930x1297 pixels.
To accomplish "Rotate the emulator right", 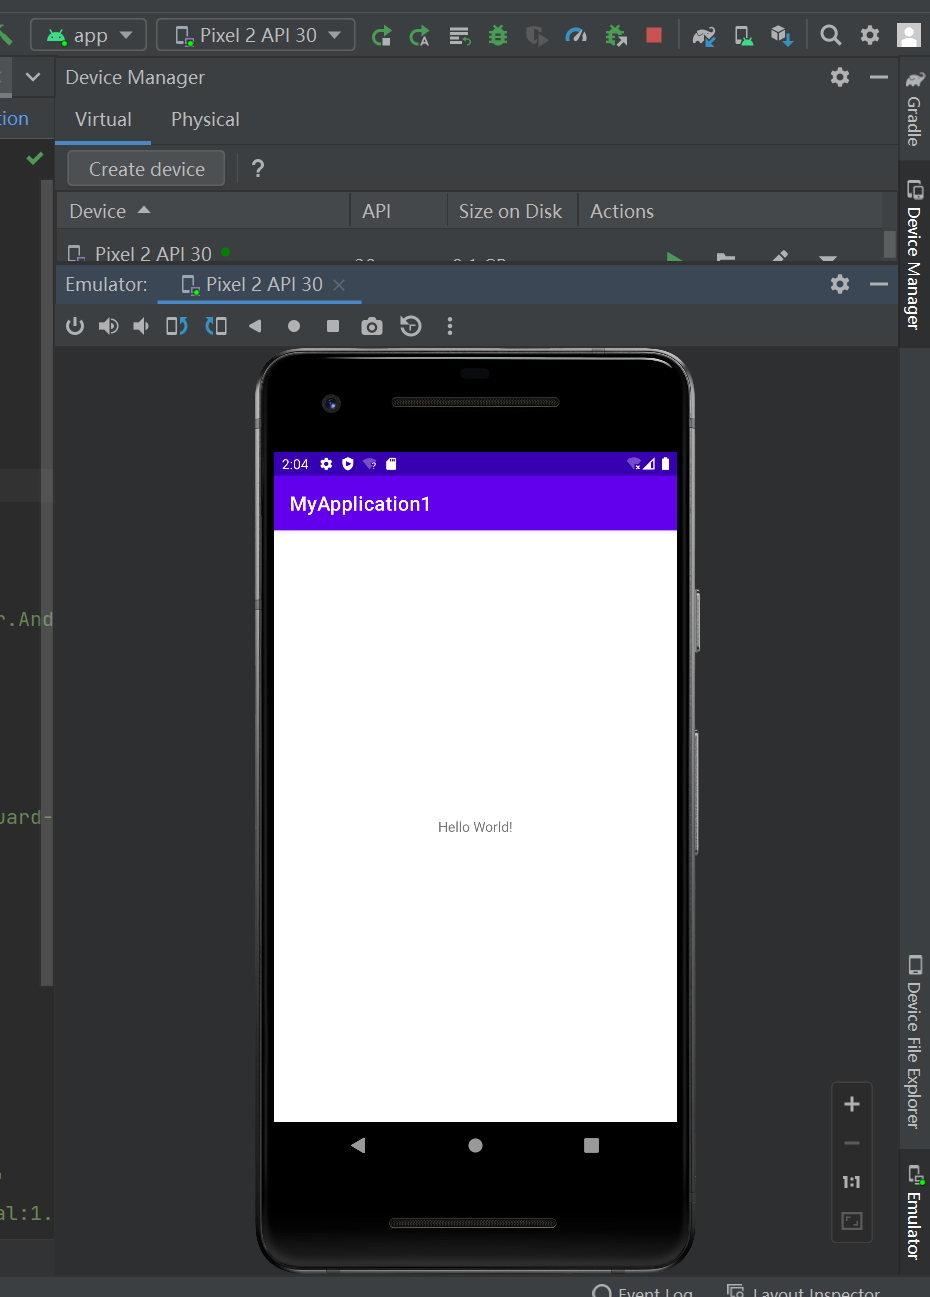I will click(216, 326).
